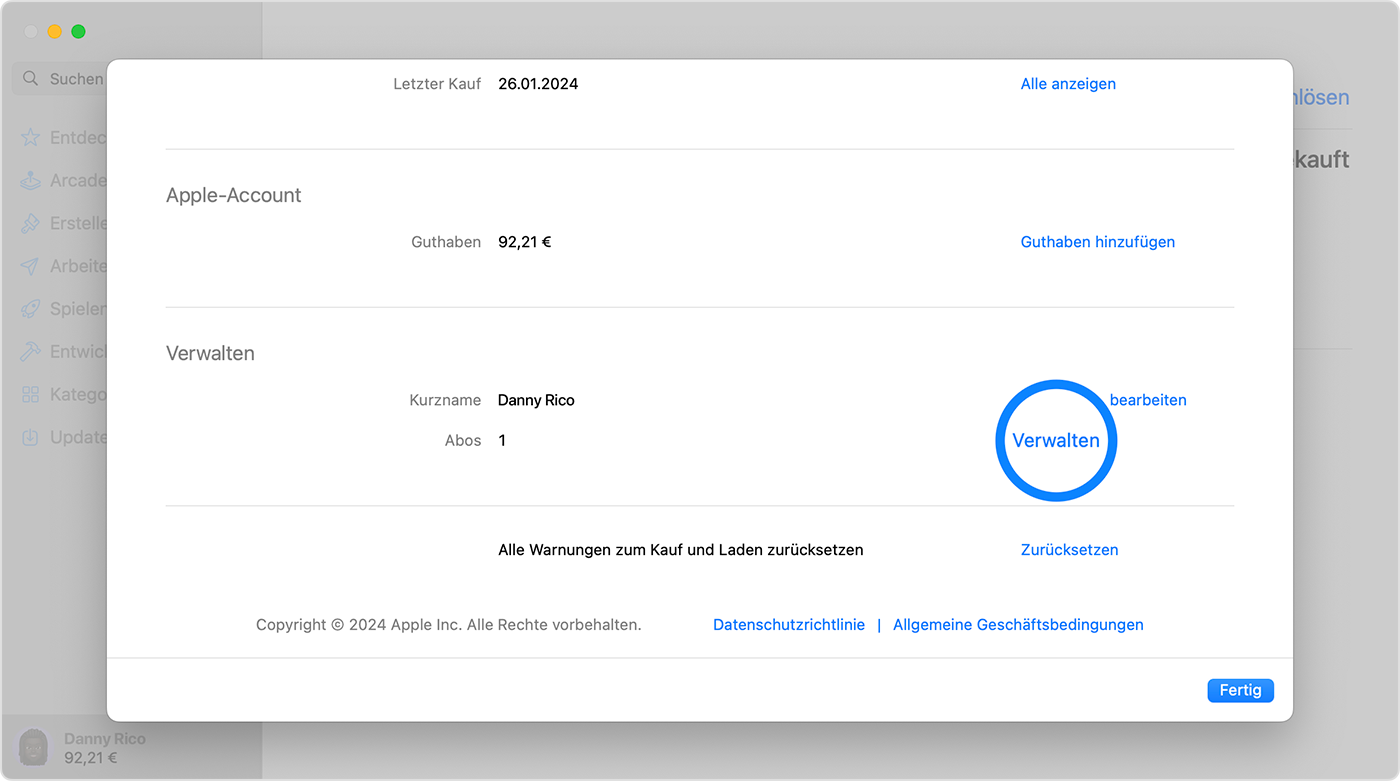This screenshot has height=782, width=1400.
Task: Open the Spielen rocket icon
Action: (x=31, y=309)
